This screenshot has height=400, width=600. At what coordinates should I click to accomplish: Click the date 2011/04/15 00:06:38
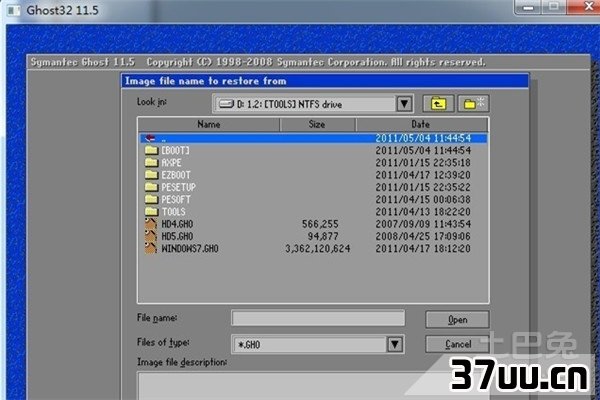pos(423,199)
